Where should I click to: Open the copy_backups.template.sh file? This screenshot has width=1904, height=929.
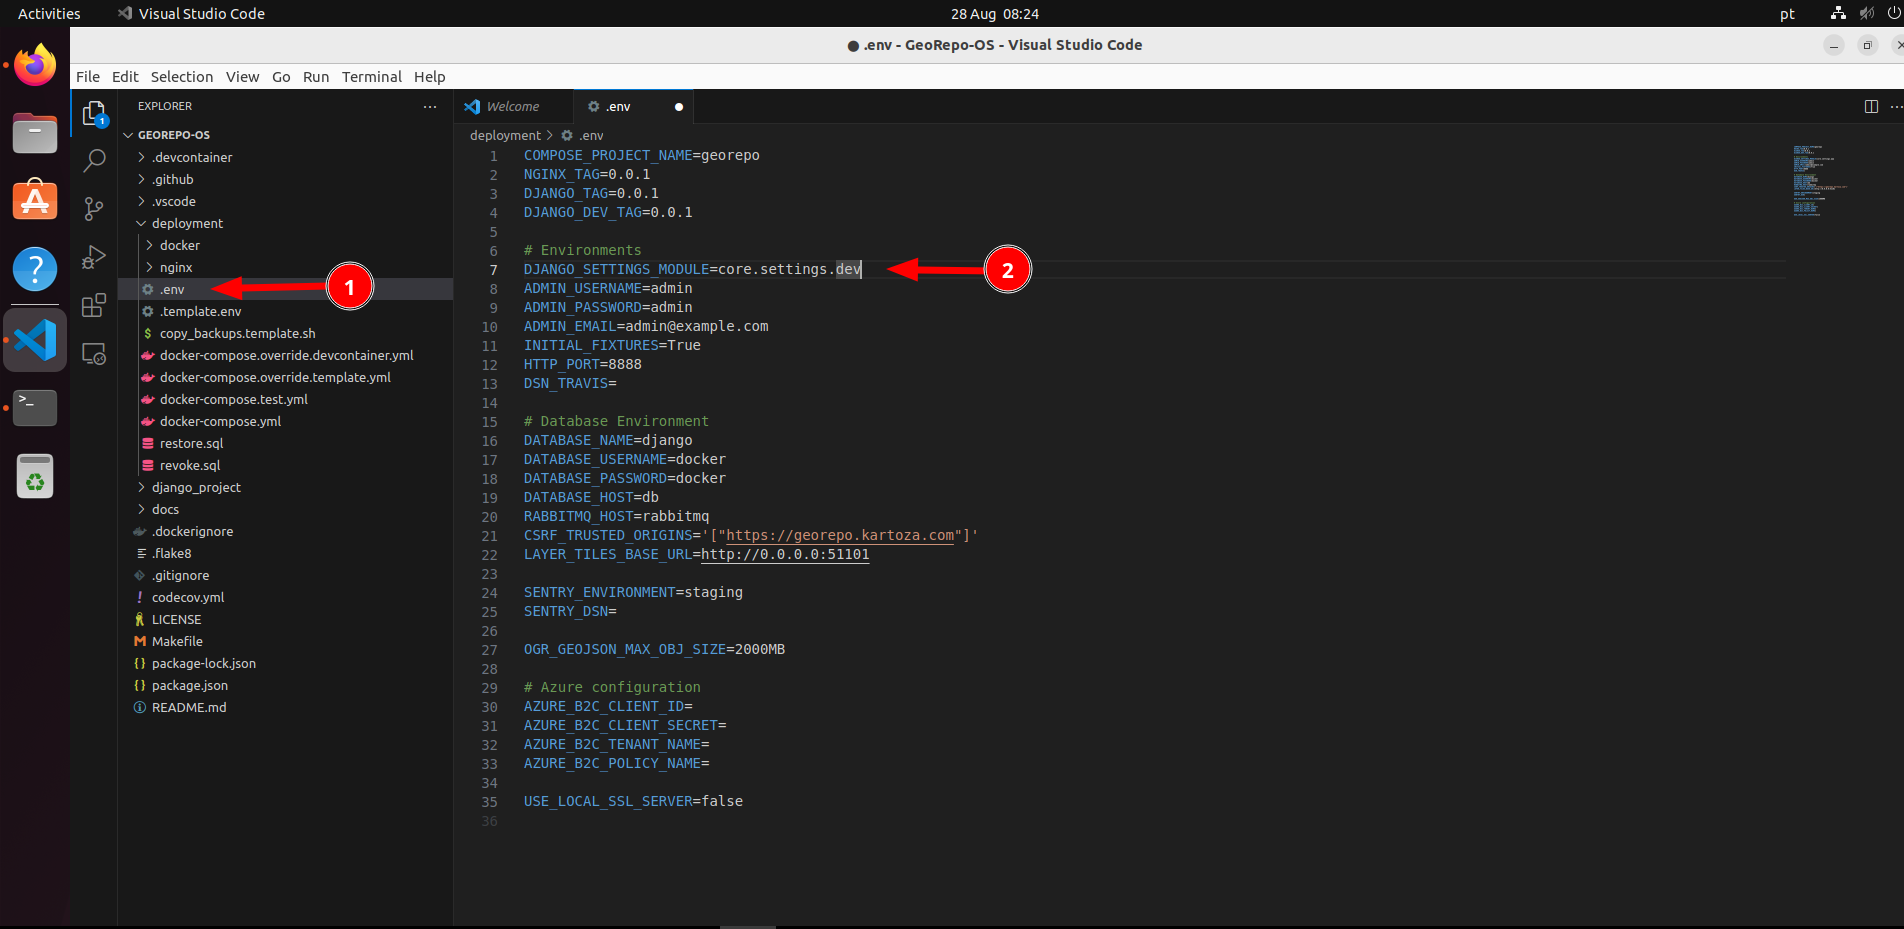237,333
